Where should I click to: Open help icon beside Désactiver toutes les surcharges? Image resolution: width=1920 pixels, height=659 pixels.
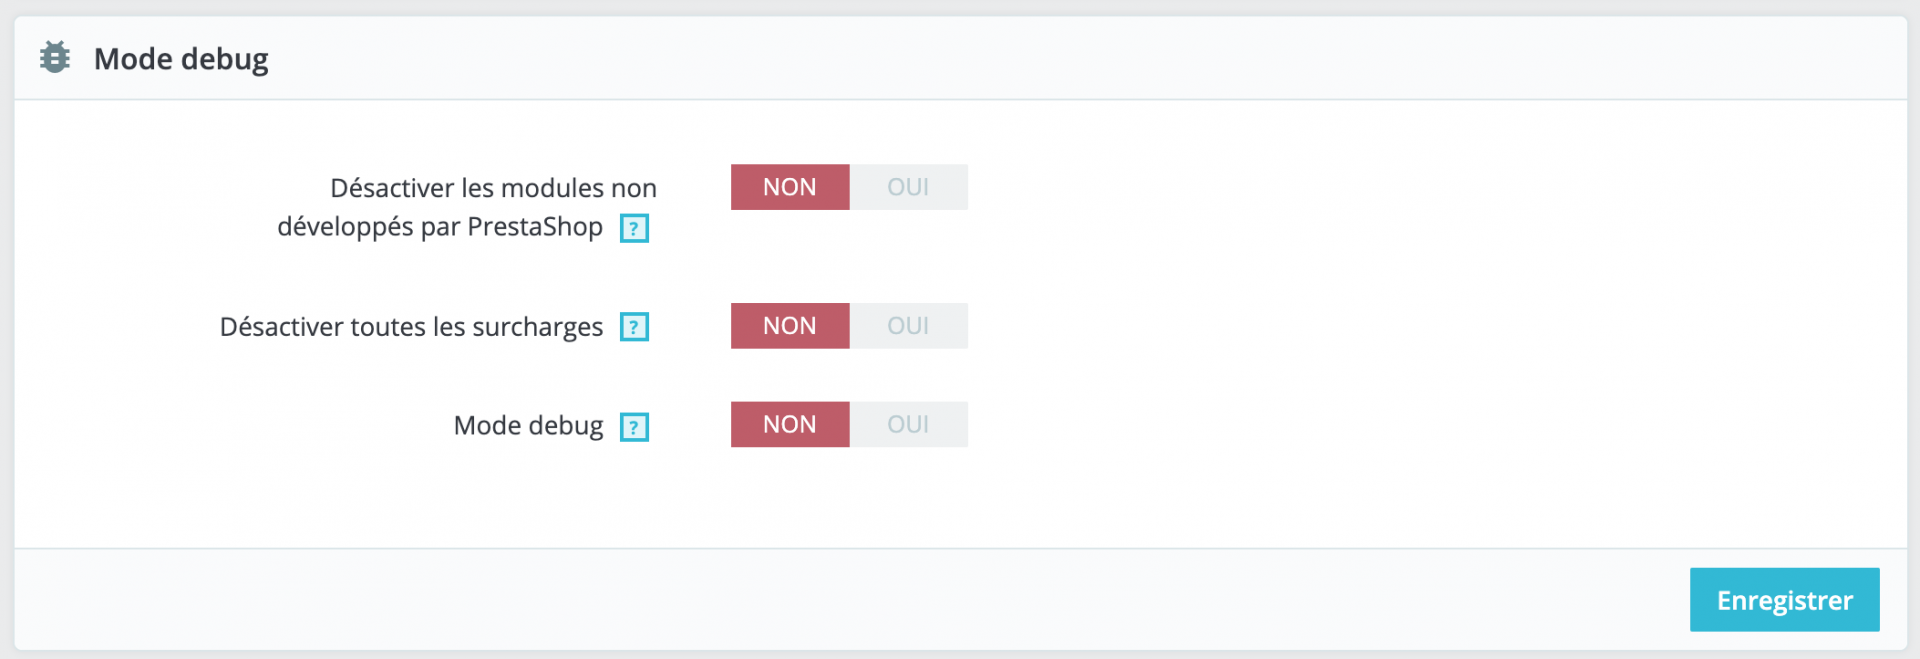click(x=634, y=327)
